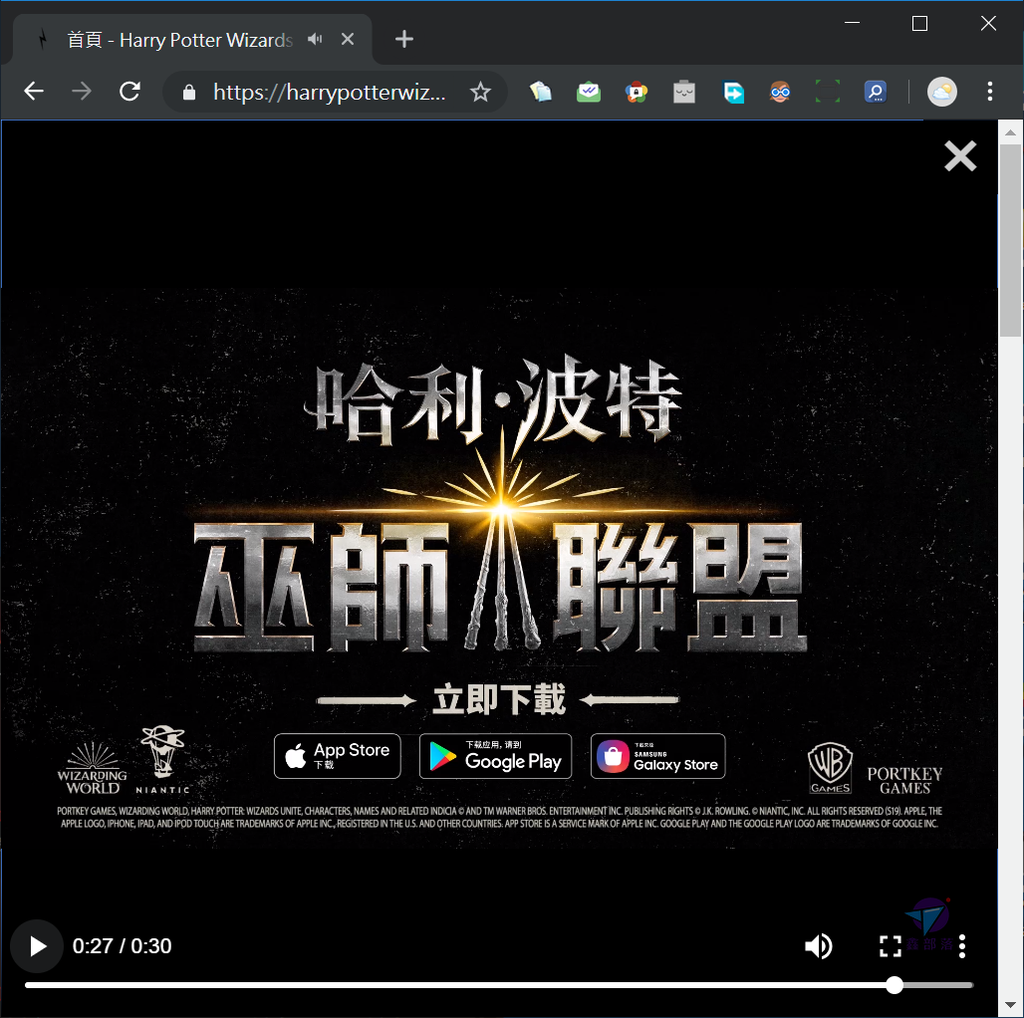Open the Google Play download badge

click(x=496, y=756)
